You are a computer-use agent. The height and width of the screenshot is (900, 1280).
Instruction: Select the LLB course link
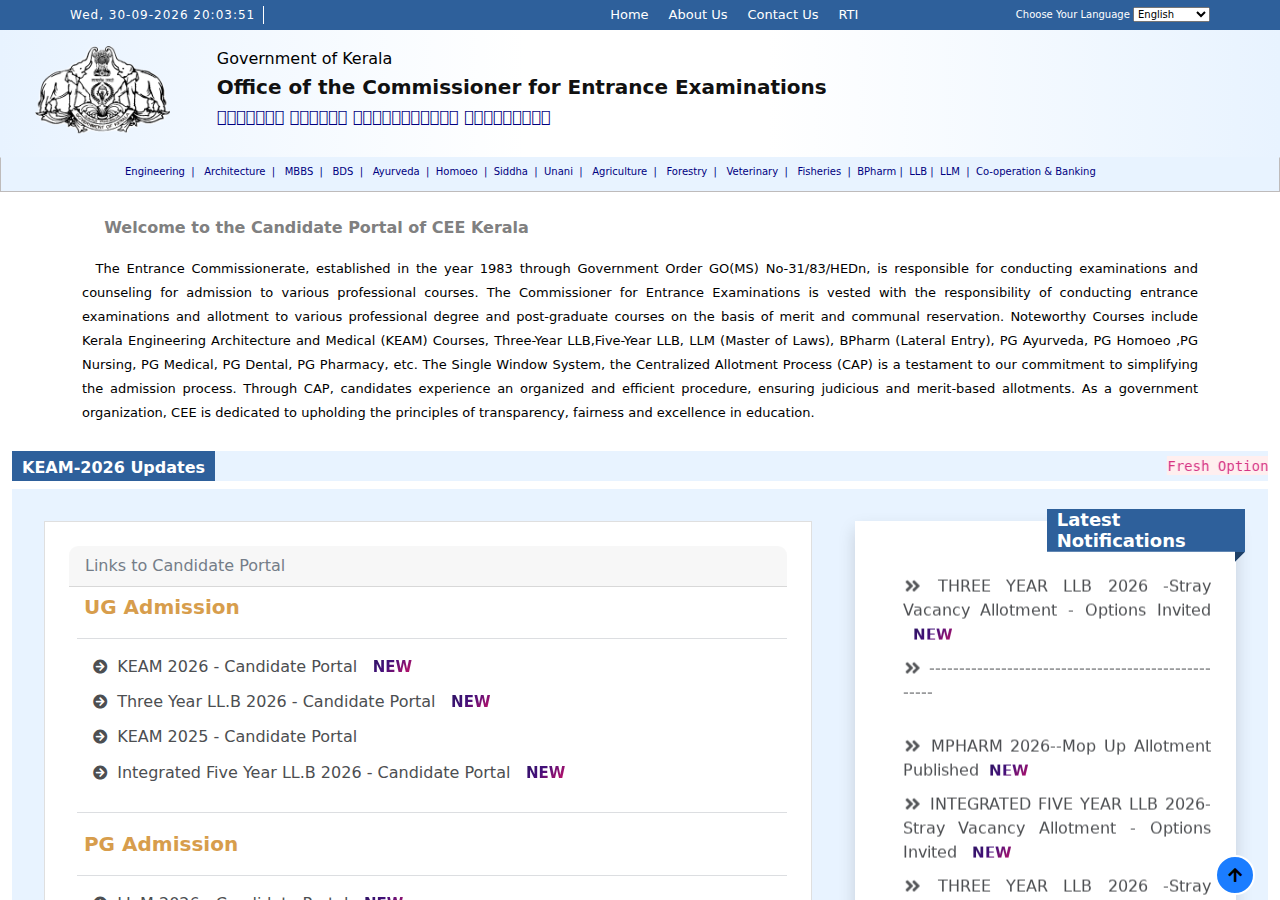pyautogui.click(x=918, y=172)
